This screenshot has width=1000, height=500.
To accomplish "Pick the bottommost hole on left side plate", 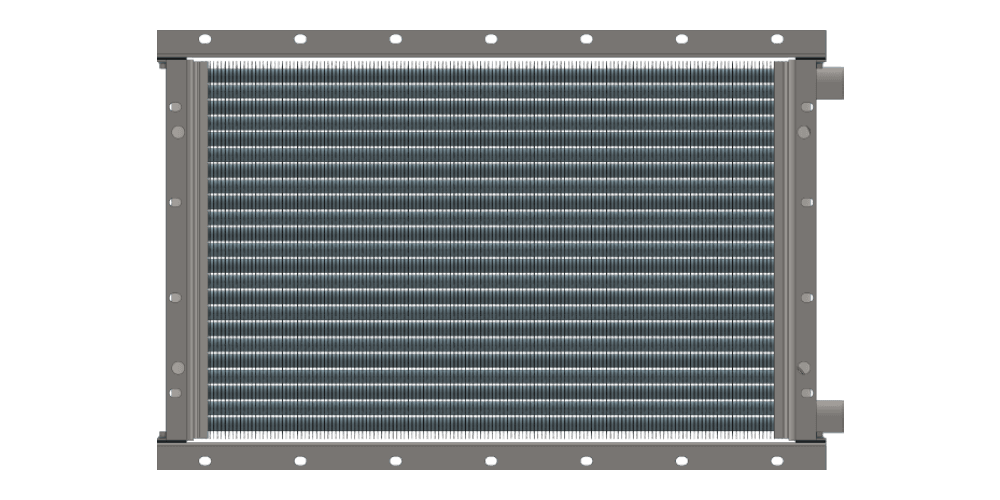I will click(x=176, y=393).
